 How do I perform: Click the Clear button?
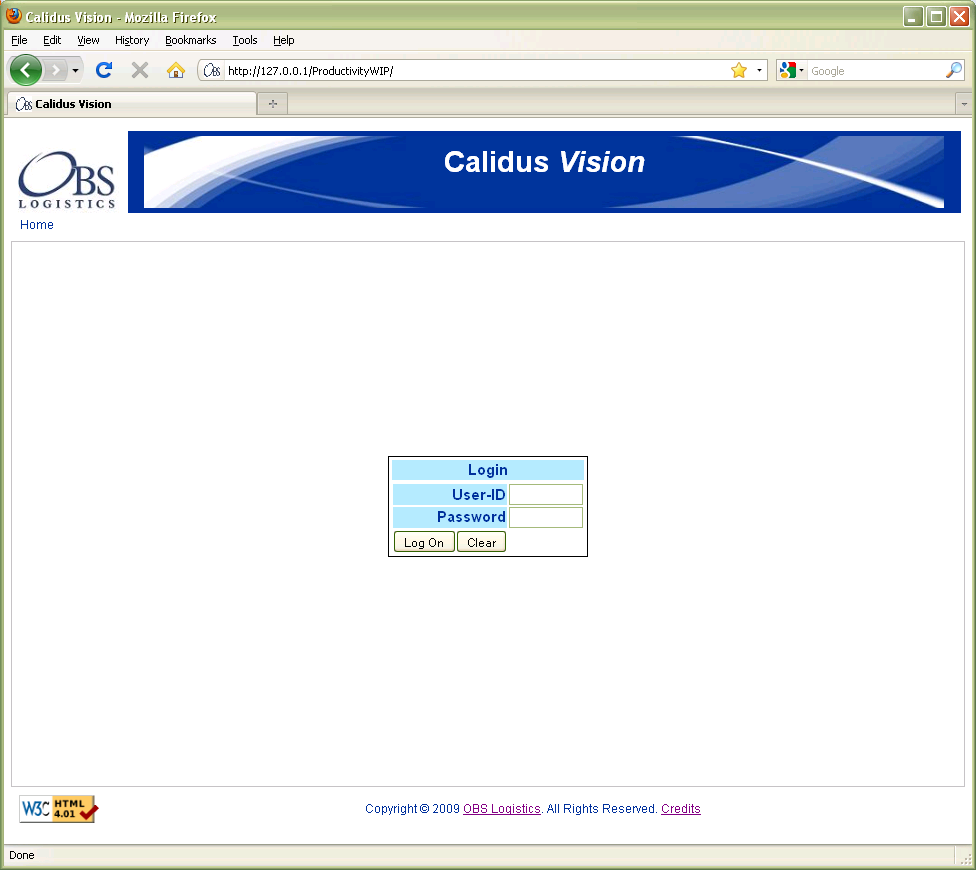[481, 542]
